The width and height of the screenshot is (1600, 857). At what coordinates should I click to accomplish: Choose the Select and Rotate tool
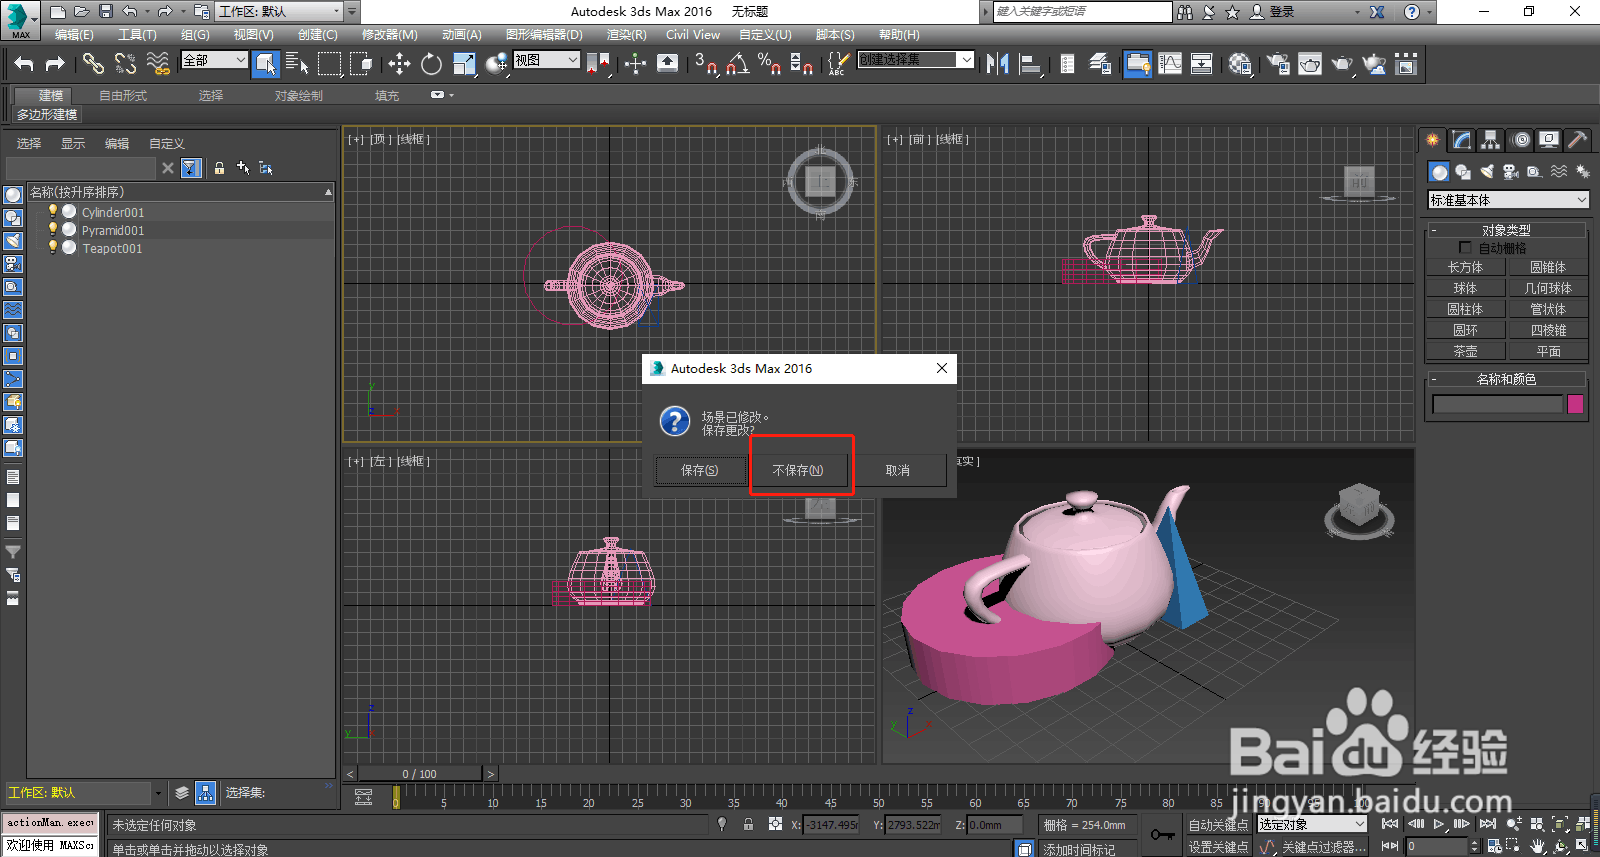click(x=431, y=64)
